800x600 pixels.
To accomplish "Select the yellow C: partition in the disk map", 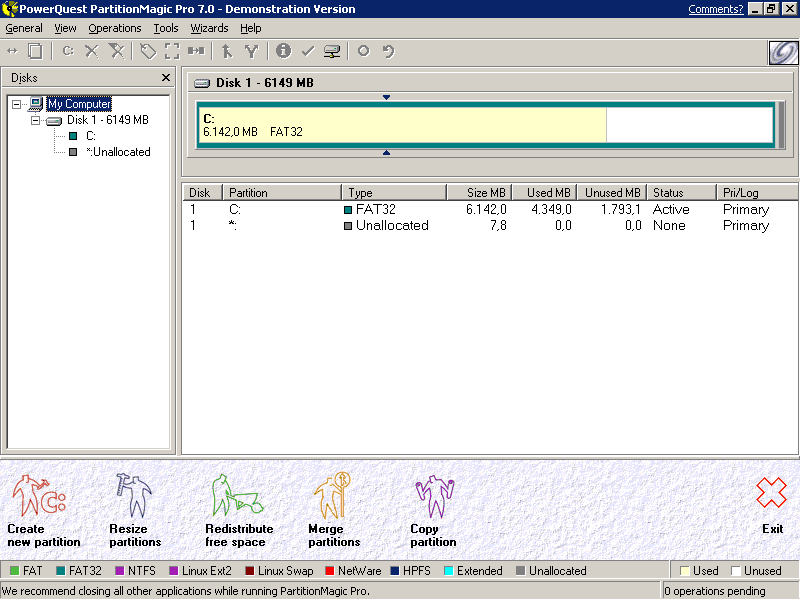I will (x=401, y=125).
